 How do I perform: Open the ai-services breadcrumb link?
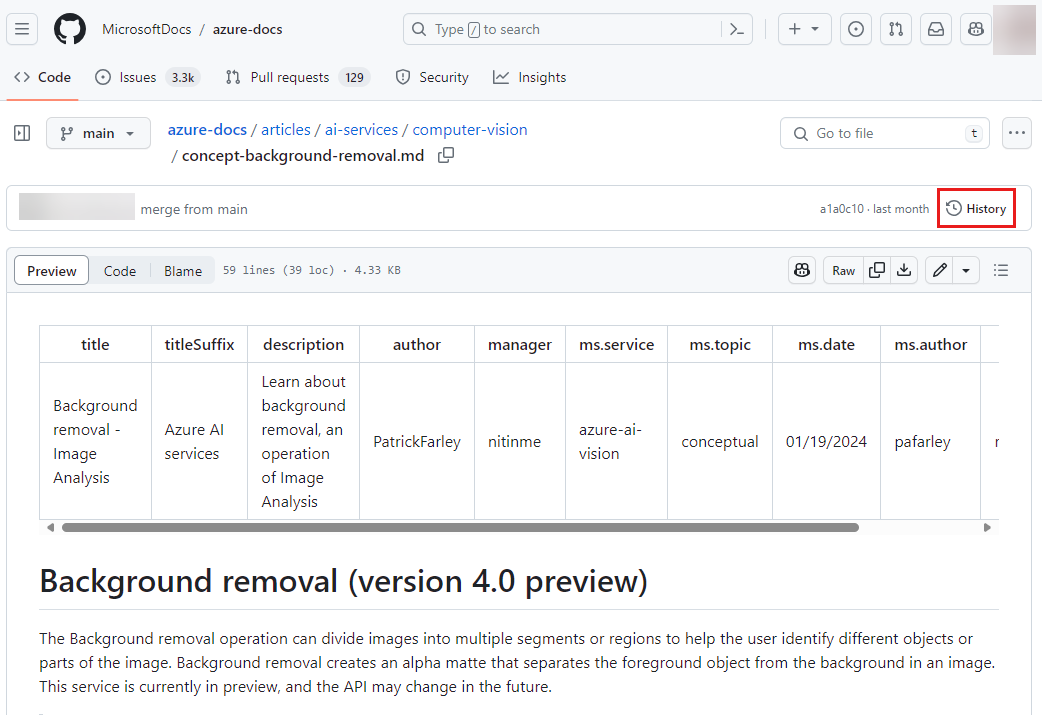point(361,129)
